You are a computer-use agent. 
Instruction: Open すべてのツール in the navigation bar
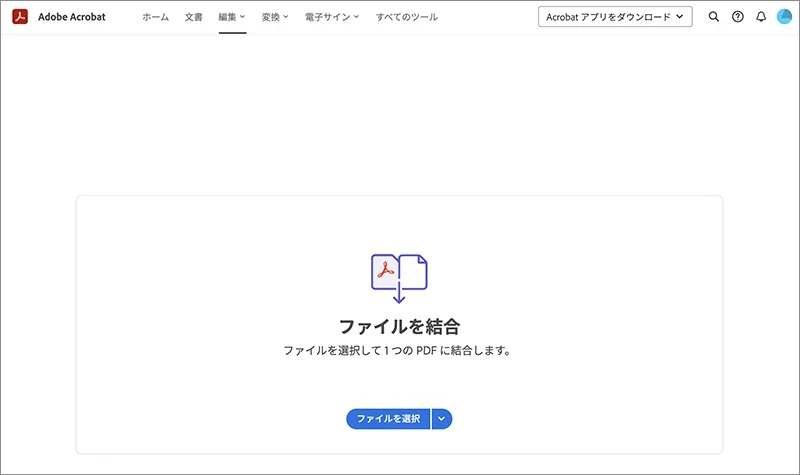[406, 17]
